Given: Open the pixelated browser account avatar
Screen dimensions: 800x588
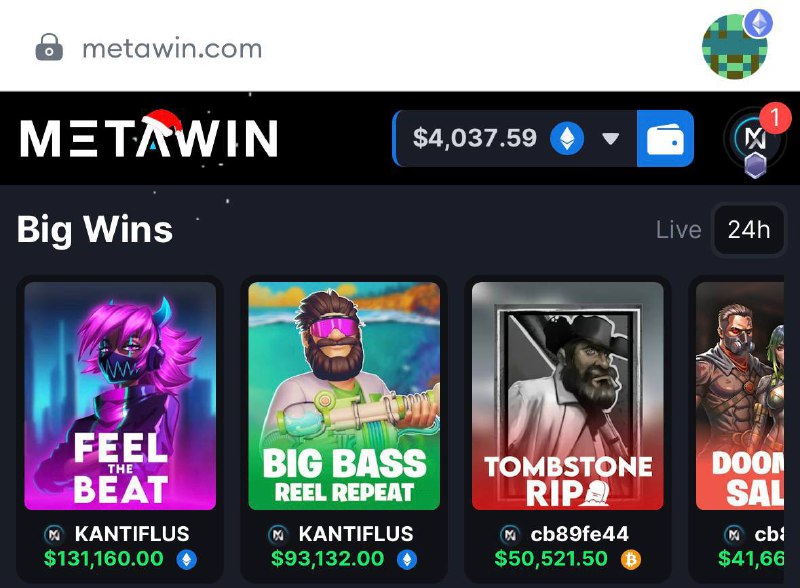Looking at the screenshot, I should (x=735, y=46).
